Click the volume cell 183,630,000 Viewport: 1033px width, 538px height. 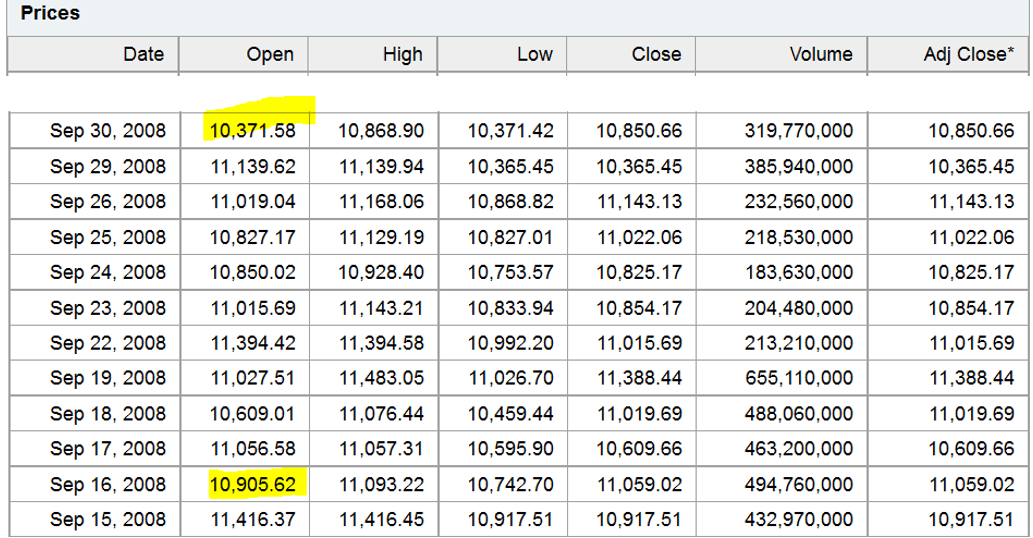pos(799,272)
